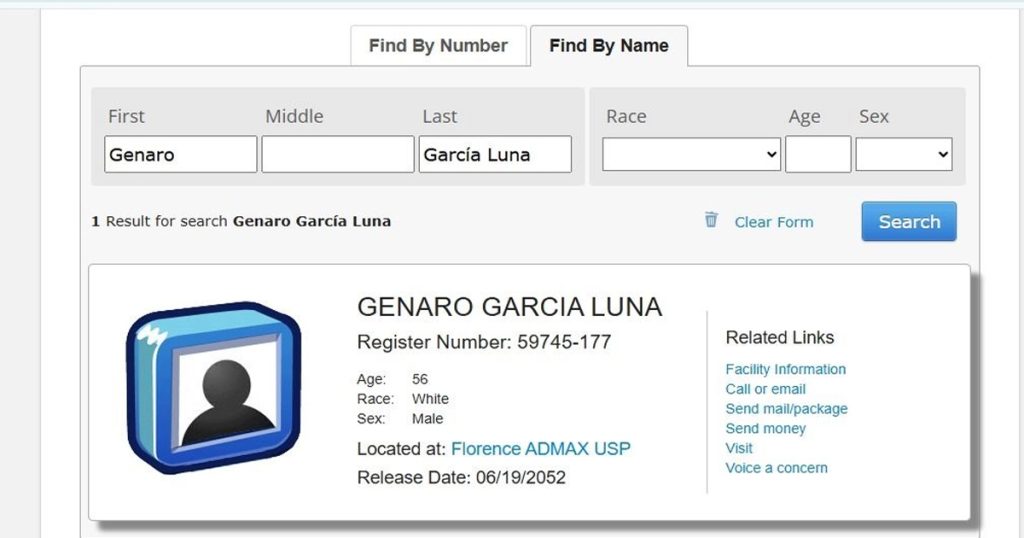Open the Race dropdown

pos(691,155)
